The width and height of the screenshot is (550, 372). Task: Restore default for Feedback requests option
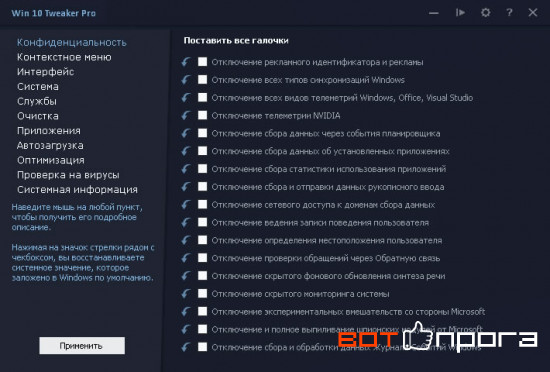point(186,258)
